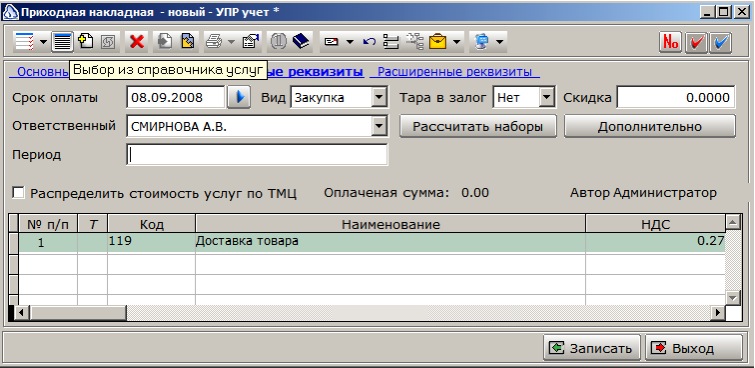Click the greyed number-one circle icon
Viewport: 755px width, 368px height.
tap(278, 42)
